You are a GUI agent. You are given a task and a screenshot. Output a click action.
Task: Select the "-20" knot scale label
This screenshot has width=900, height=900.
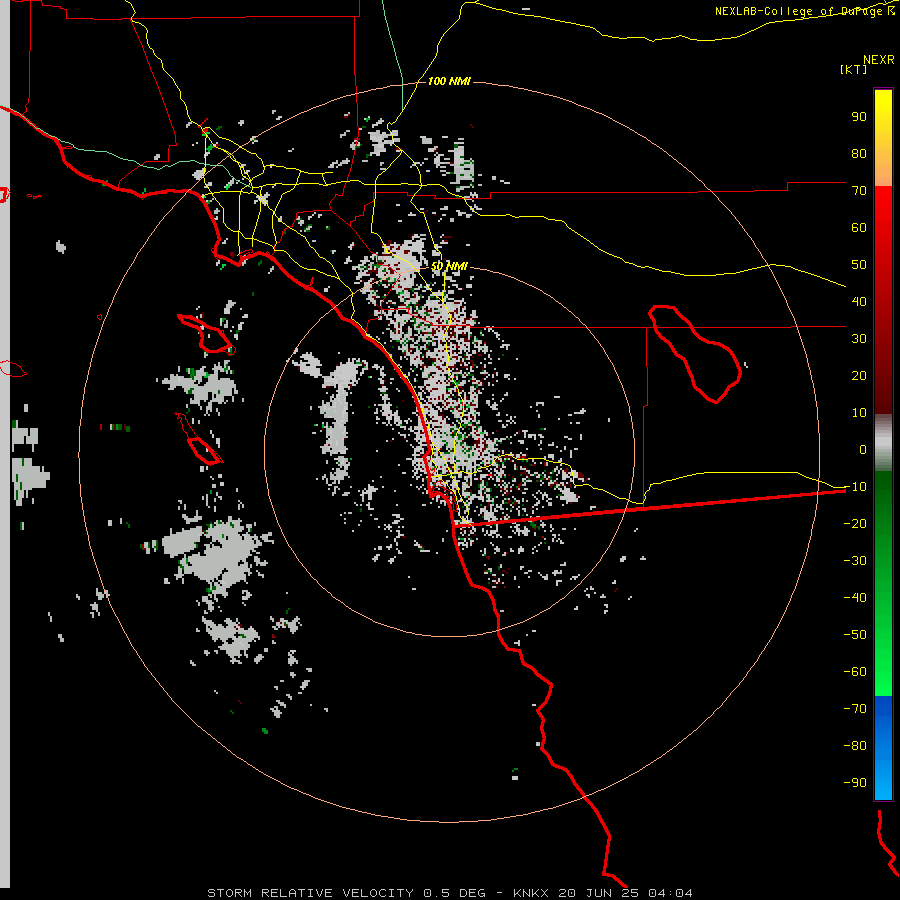(855, 523)
